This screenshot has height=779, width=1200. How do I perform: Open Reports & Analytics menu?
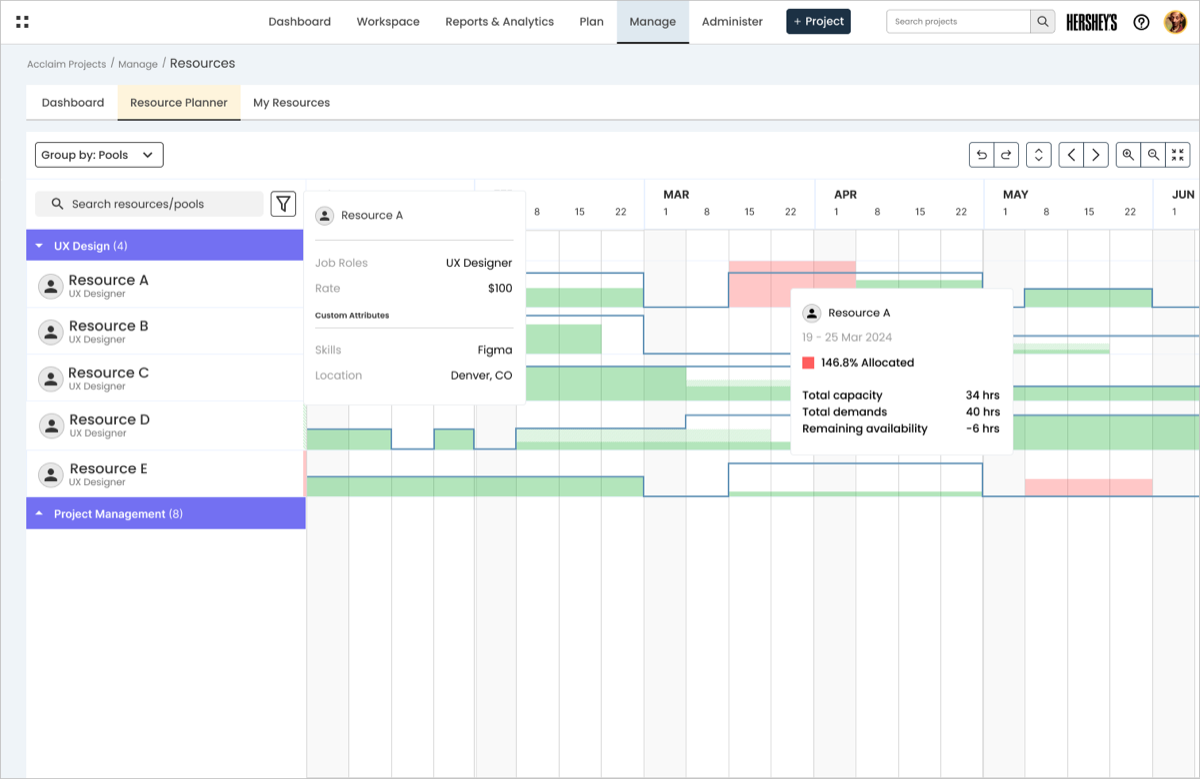click(499, 21)
